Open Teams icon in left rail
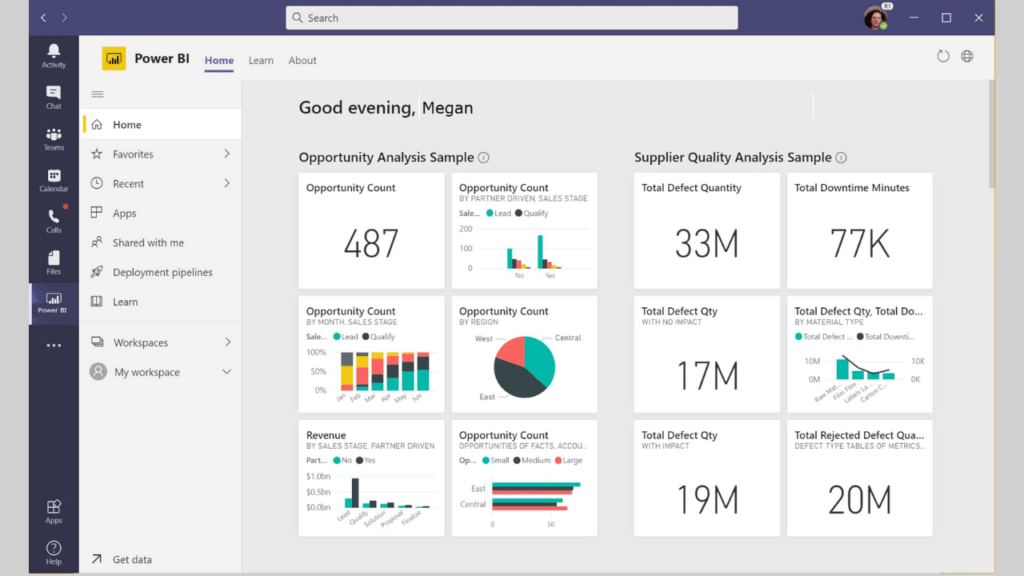This screenshot has height=576, width=1024. 54,138
